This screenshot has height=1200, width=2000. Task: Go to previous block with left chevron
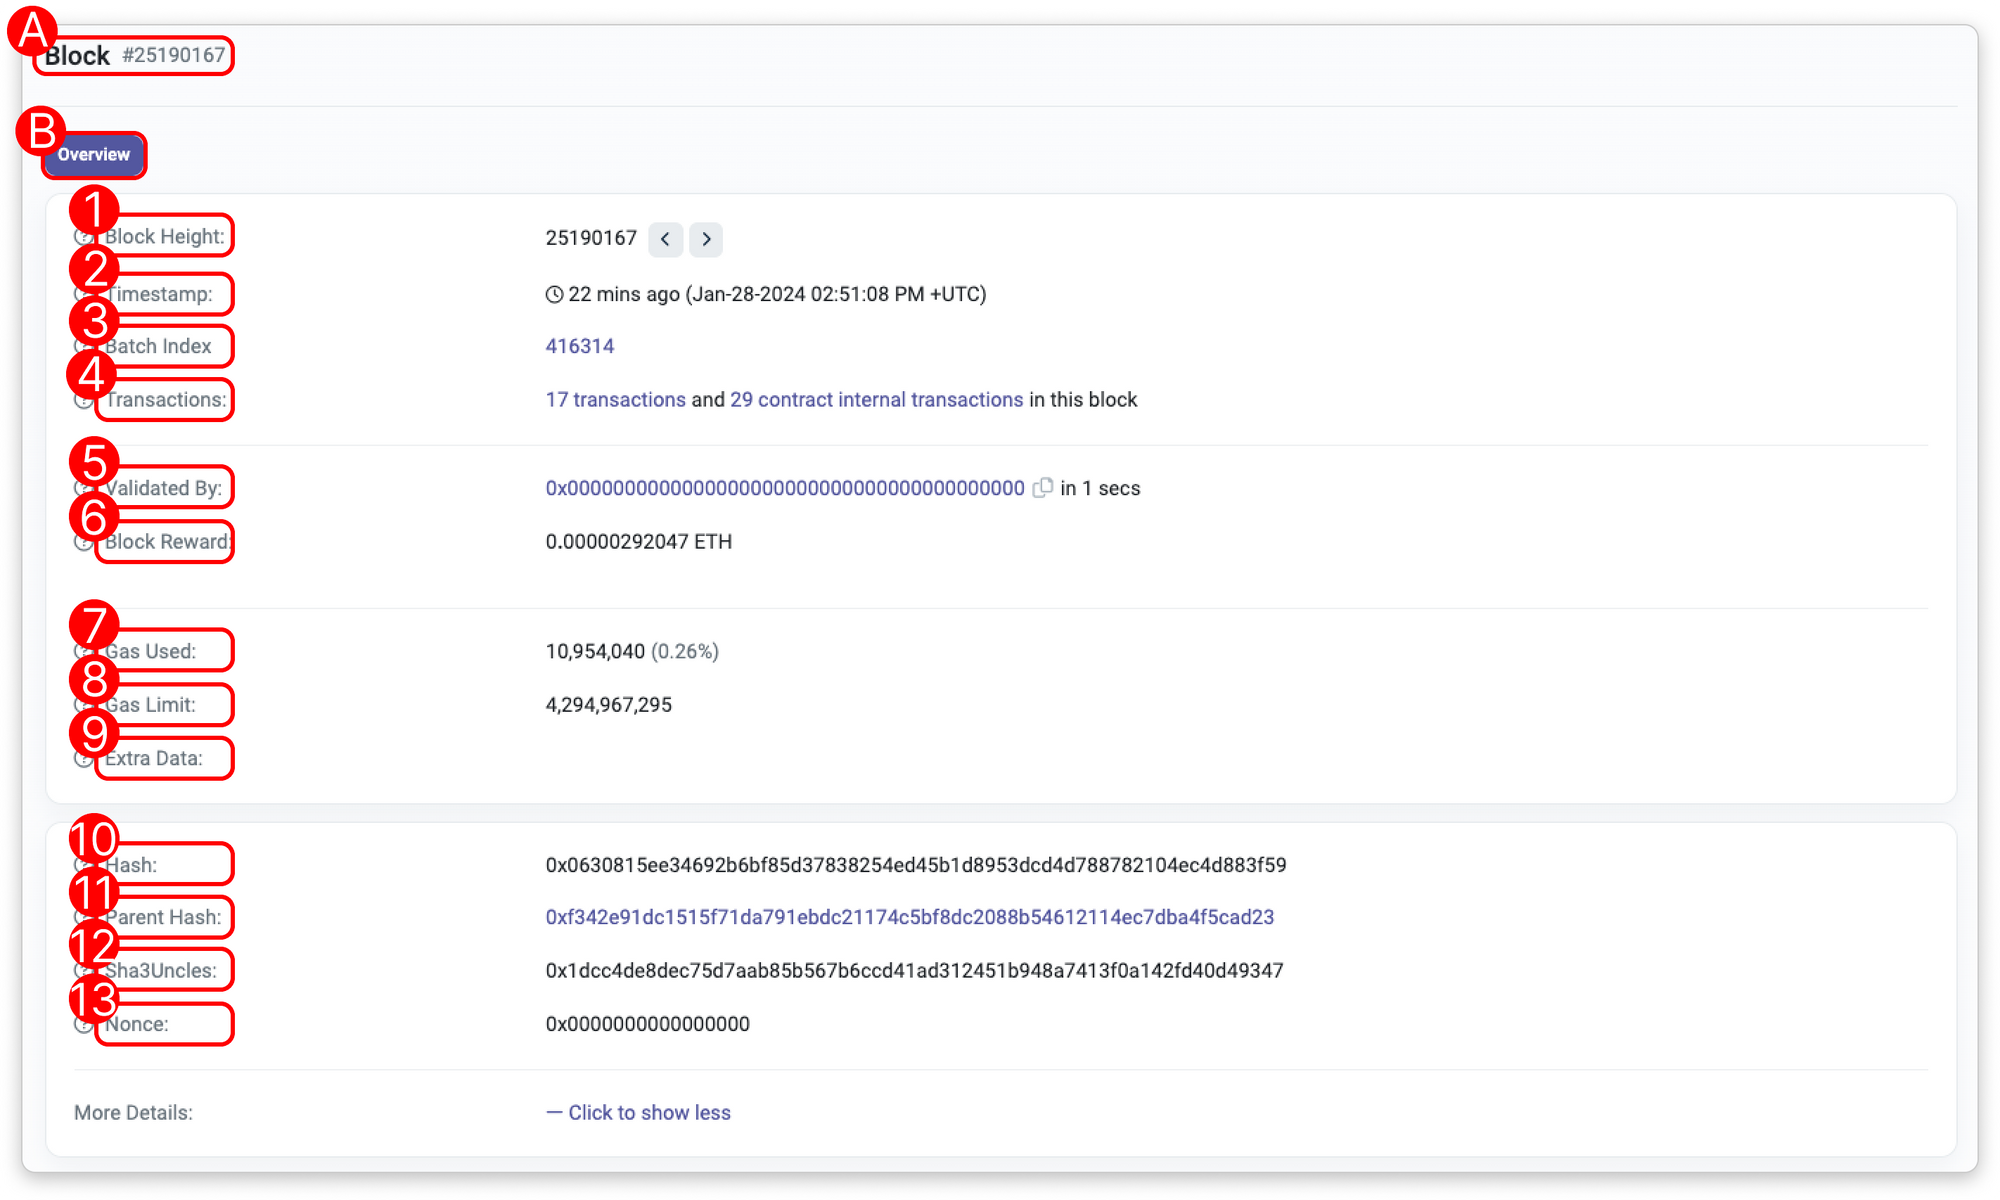665,239
